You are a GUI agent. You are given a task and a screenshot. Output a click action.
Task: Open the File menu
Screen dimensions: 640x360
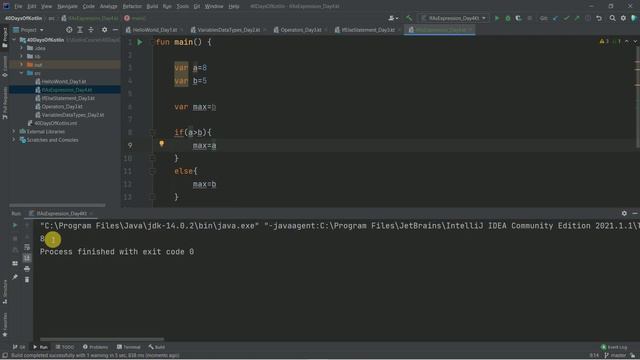click(18, 6)
